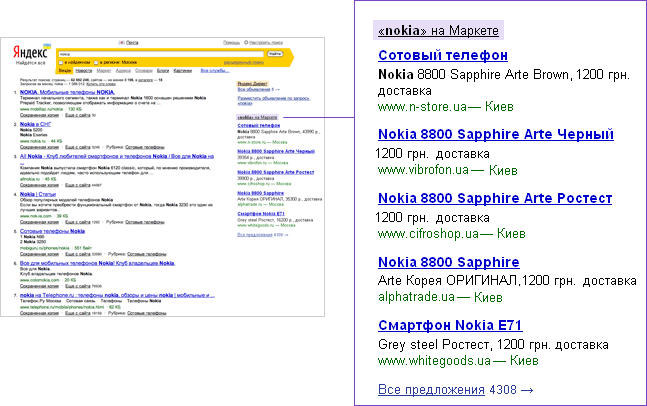Open «Все предложения 4308 →» in enlarged block
The width and height of the screenshot is (647, 406).
point(456,389)
